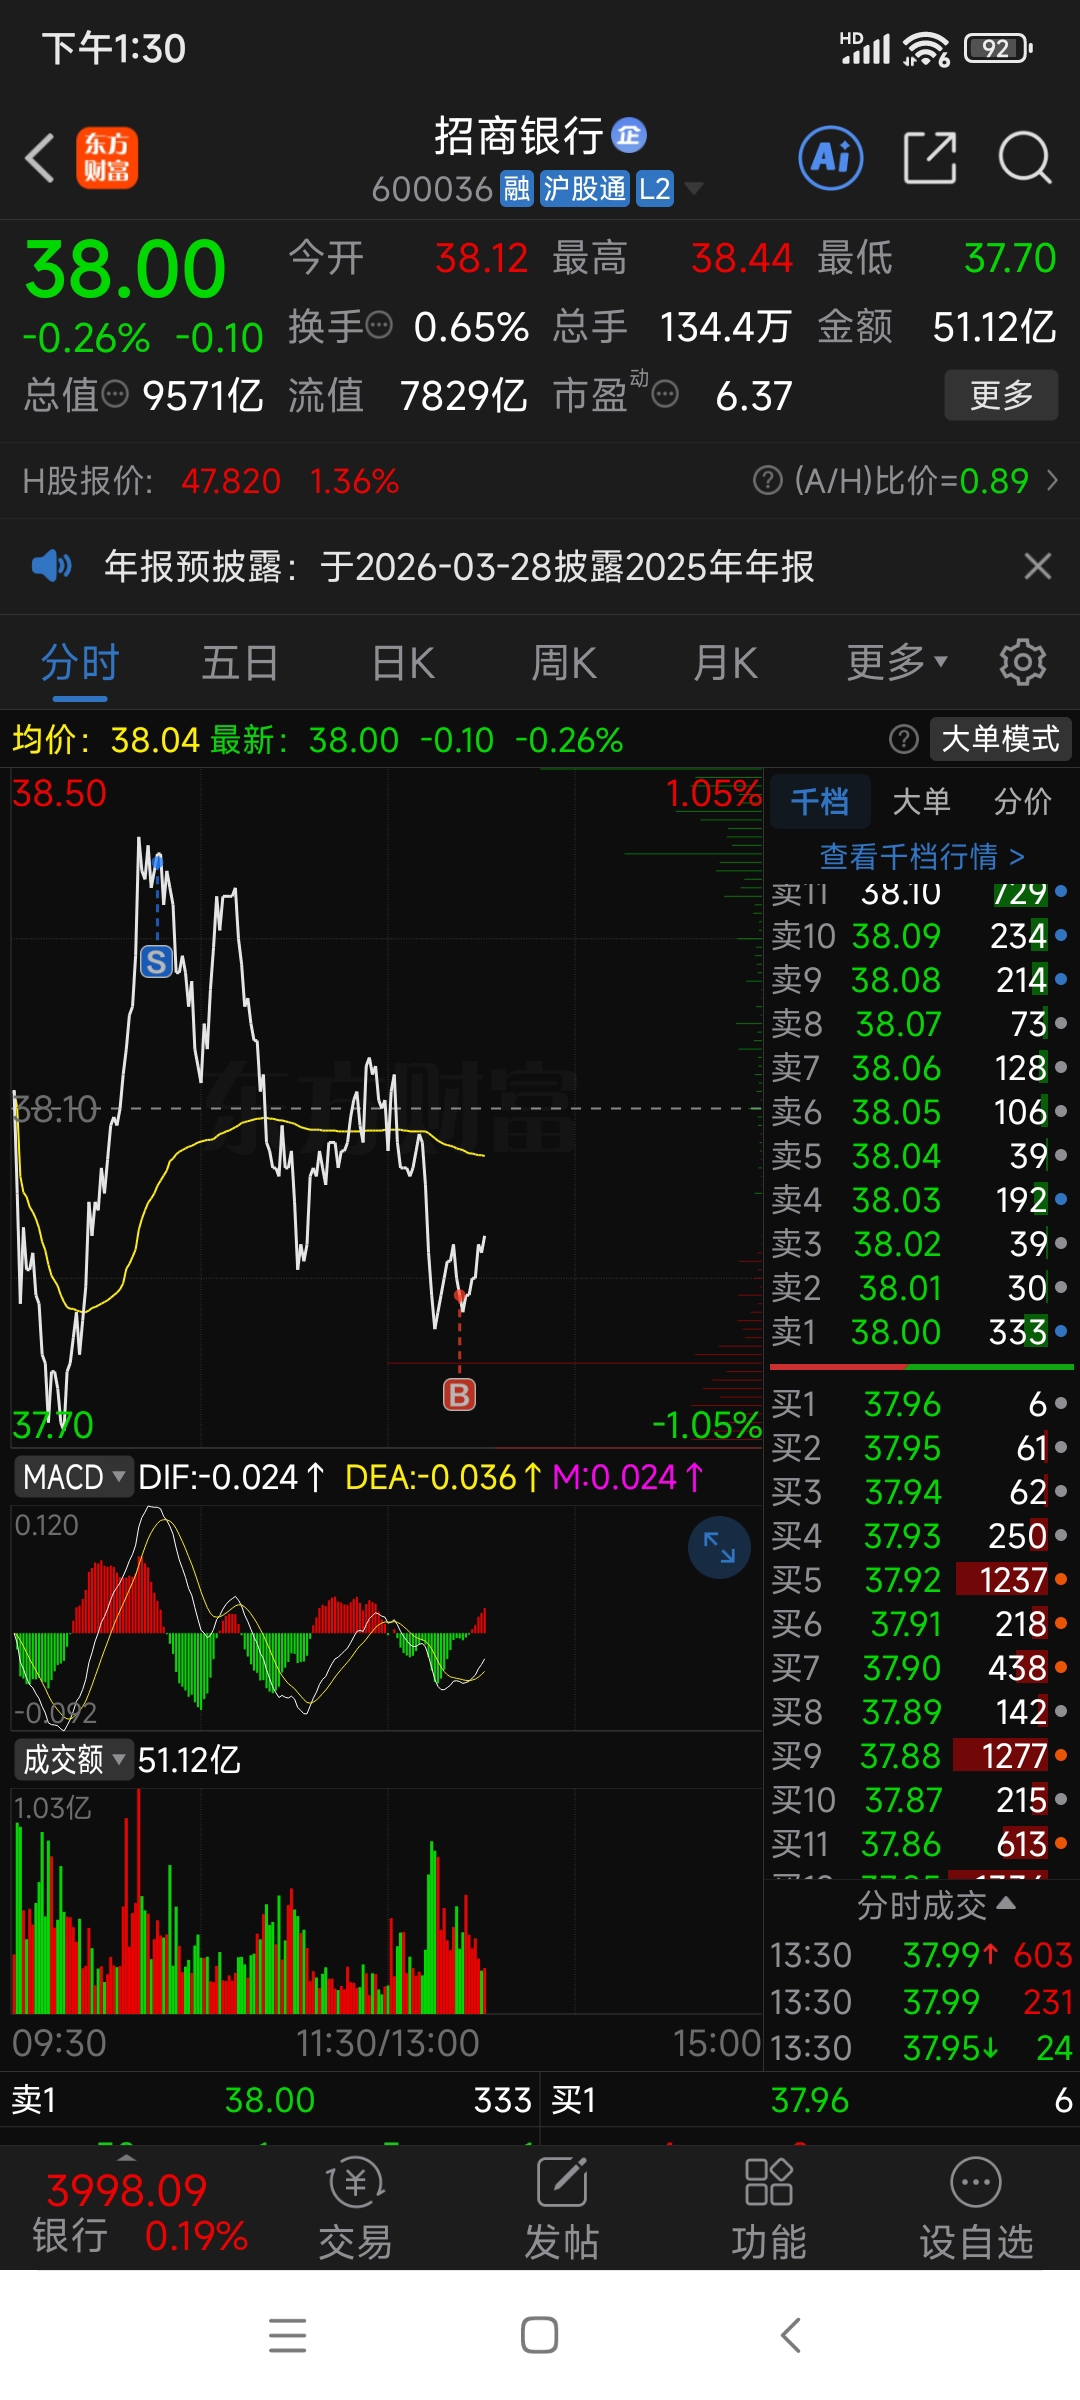Image resolution: width=1080 pixels, height=2400 pixels.
Task: Tap the share icon
Action: coord(930,158)
